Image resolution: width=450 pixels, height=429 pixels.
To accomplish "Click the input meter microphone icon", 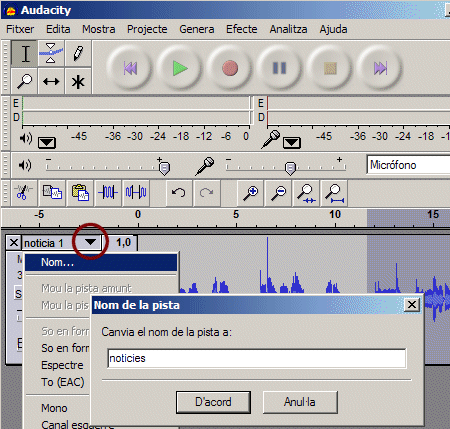I will point(271,139).
